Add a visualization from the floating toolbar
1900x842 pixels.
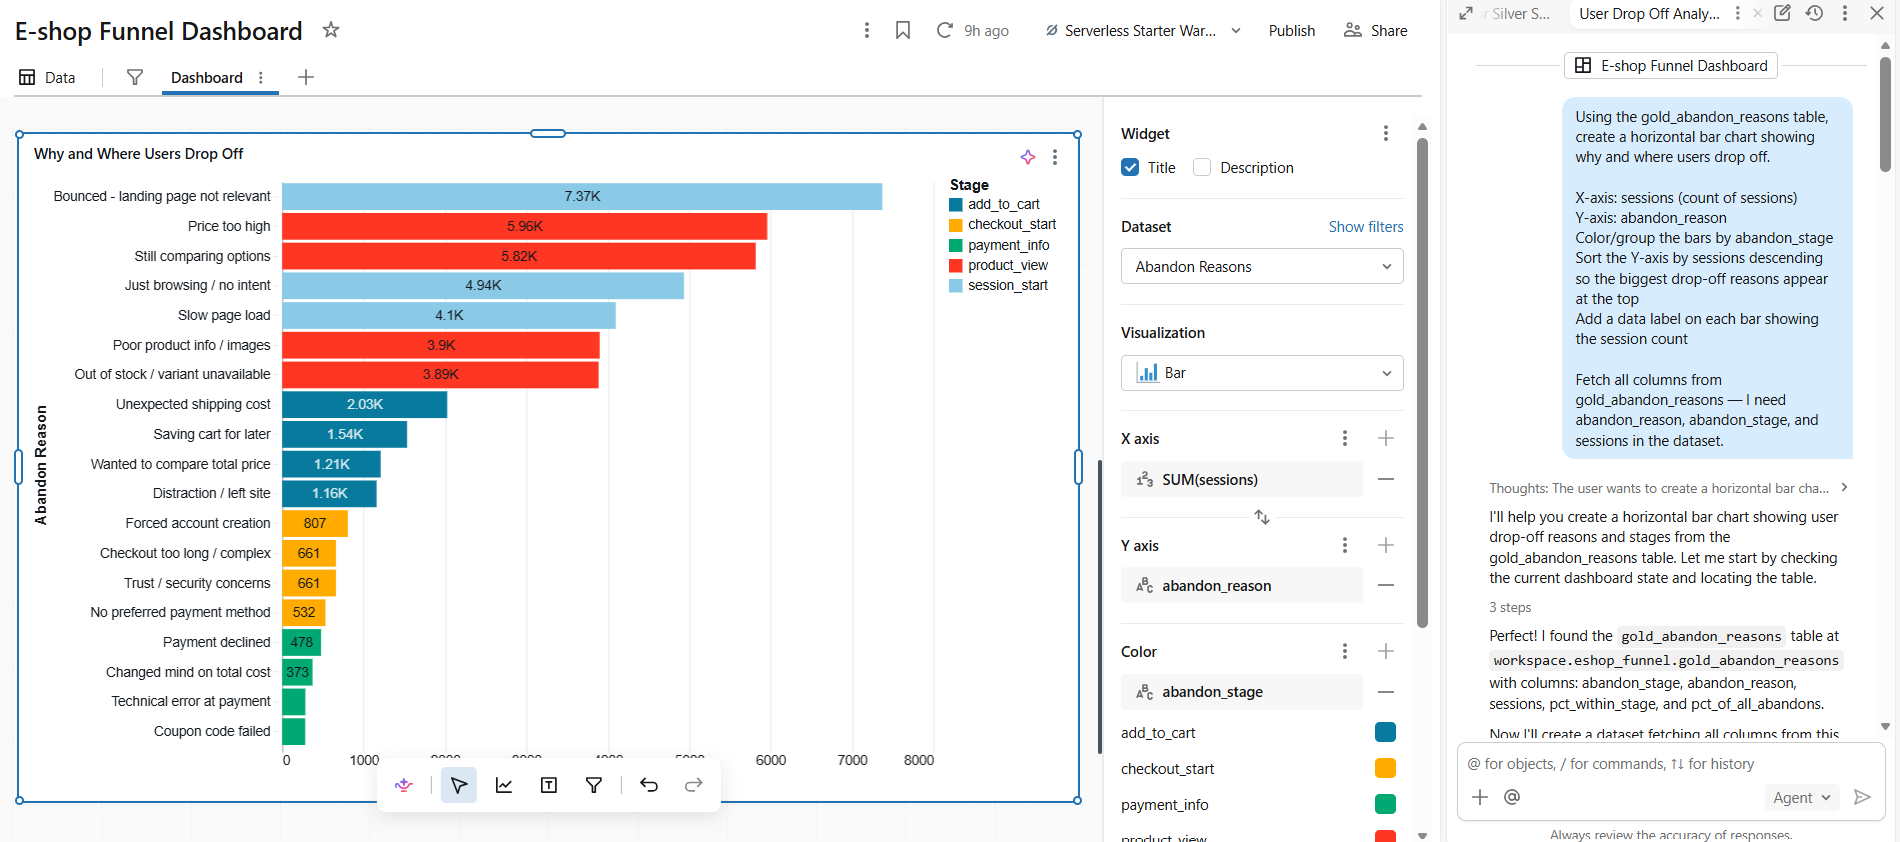tap(504, 785)
